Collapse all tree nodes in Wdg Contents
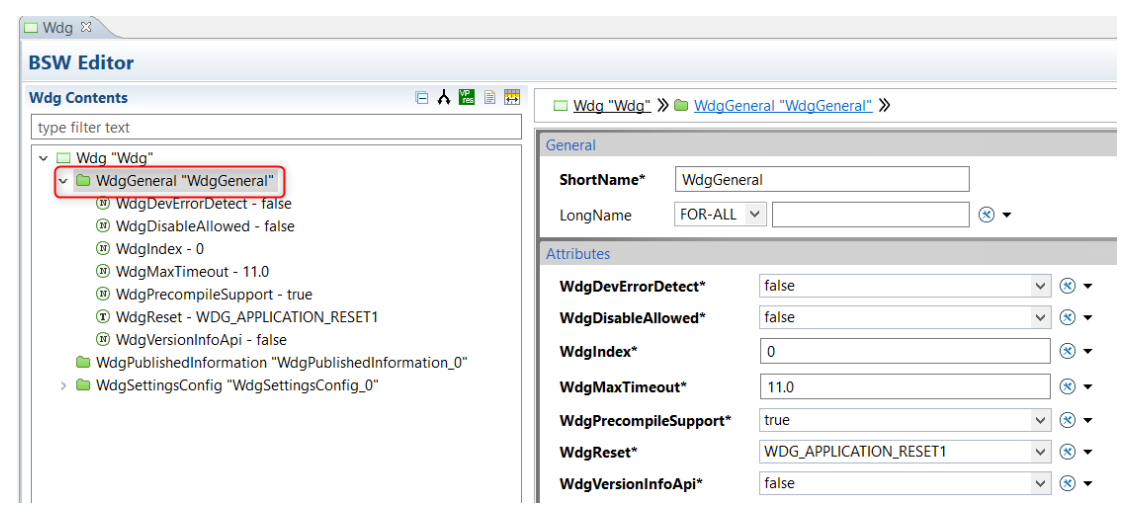Image resolution: width=1133 pixels, height=514 pixels. [x=421, y=98]
